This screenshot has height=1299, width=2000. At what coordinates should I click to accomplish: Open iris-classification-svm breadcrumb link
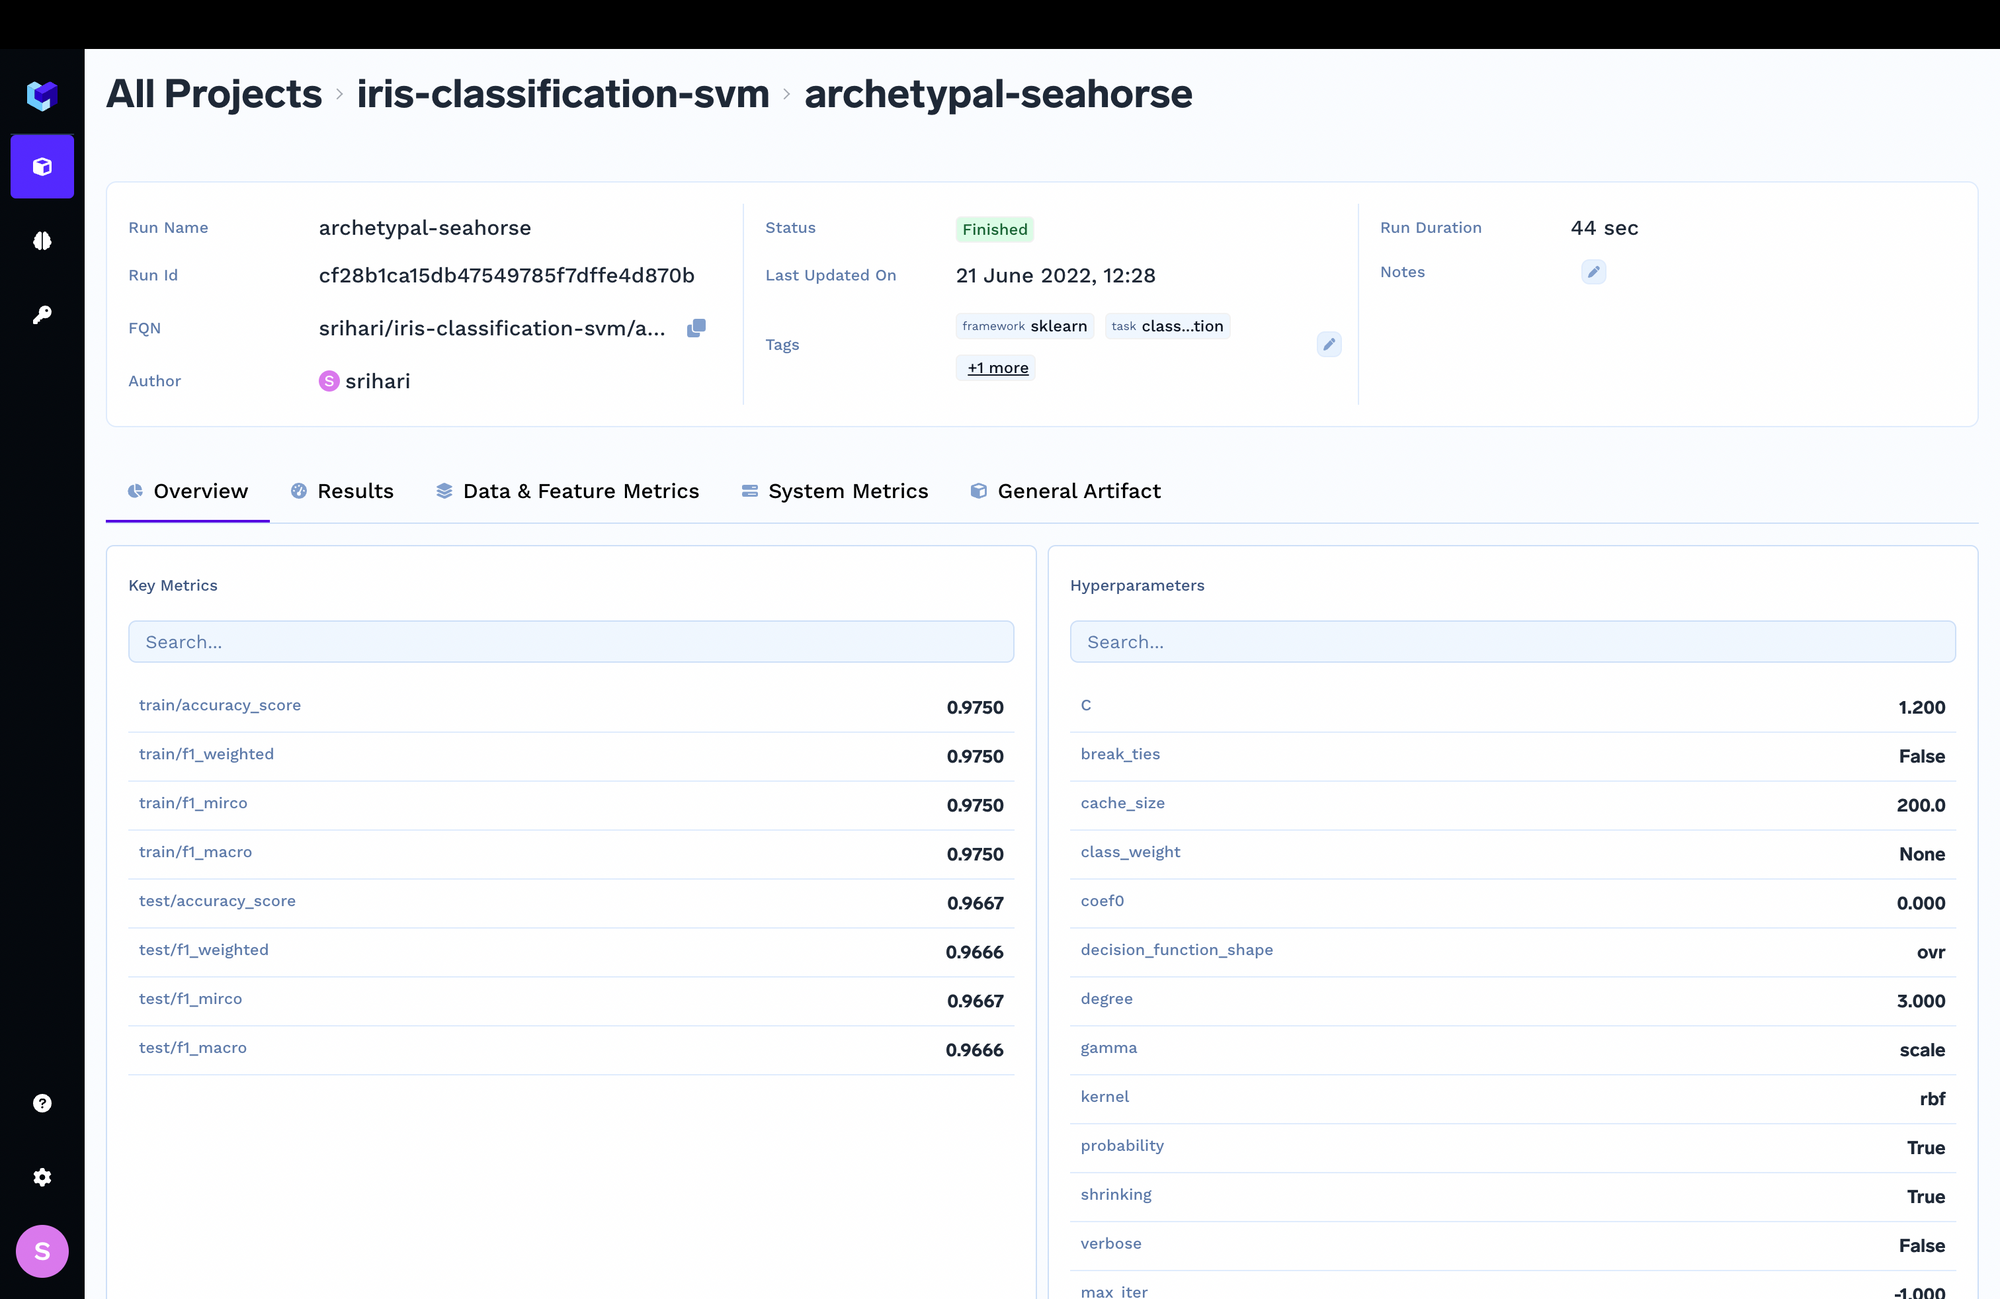pyautogui.click(x=563, y=94)
